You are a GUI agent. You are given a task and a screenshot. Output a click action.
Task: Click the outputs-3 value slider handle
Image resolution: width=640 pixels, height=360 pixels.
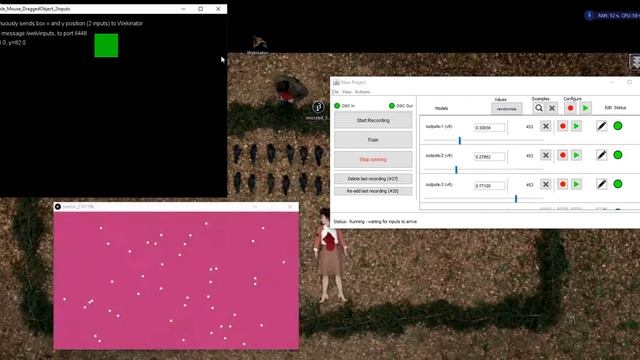516,199
